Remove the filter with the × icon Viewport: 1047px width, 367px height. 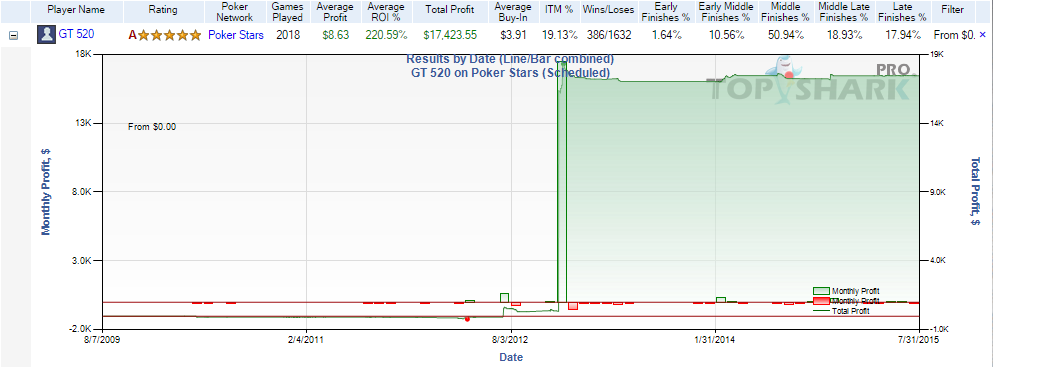[982, 35]
